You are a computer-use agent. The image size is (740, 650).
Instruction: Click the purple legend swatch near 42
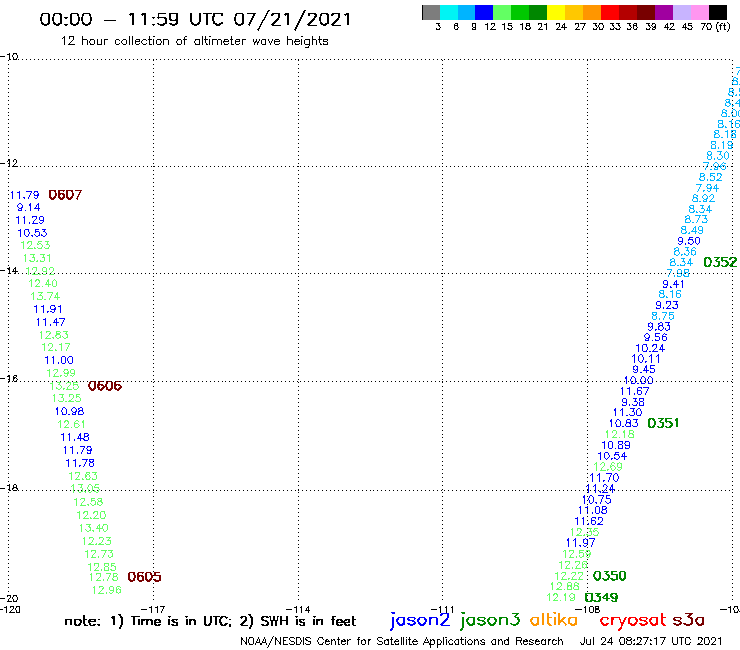click(x=664, y=12)
